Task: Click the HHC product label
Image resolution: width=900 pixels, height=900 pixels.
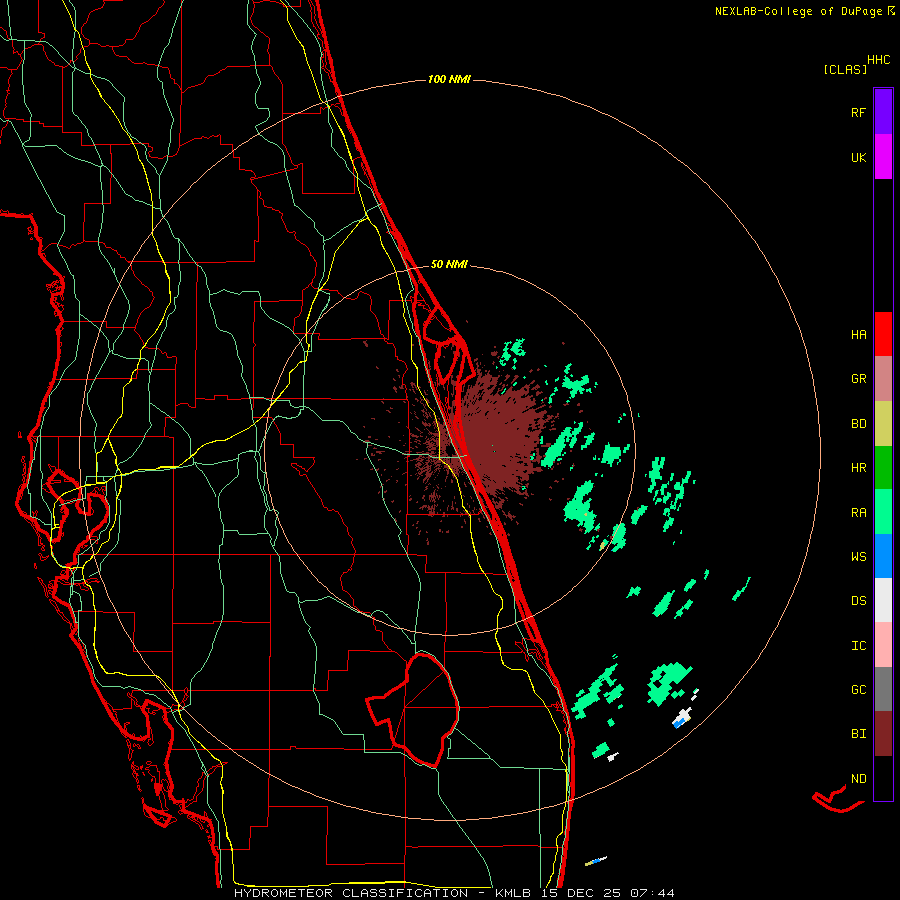Action: (878, 60)
